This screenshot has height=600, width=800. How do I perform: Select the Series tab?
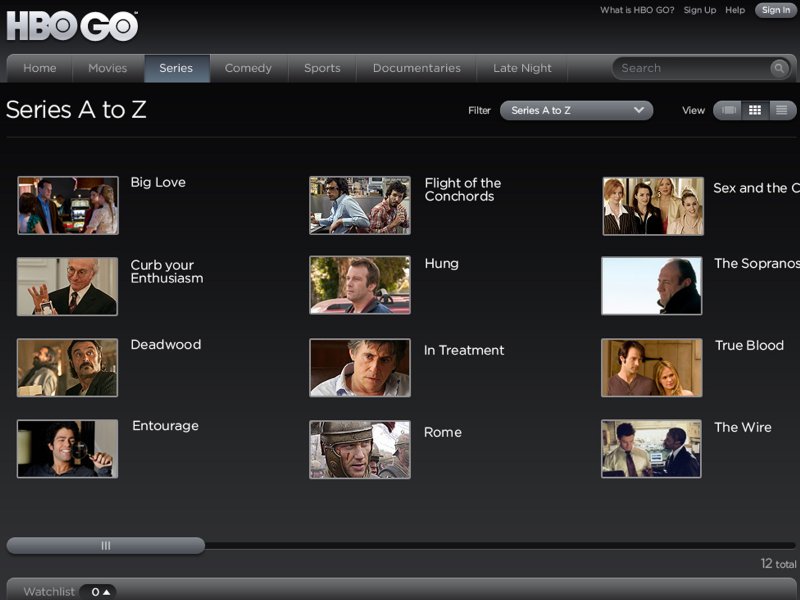pyautogui.click(x=177, y=68)
